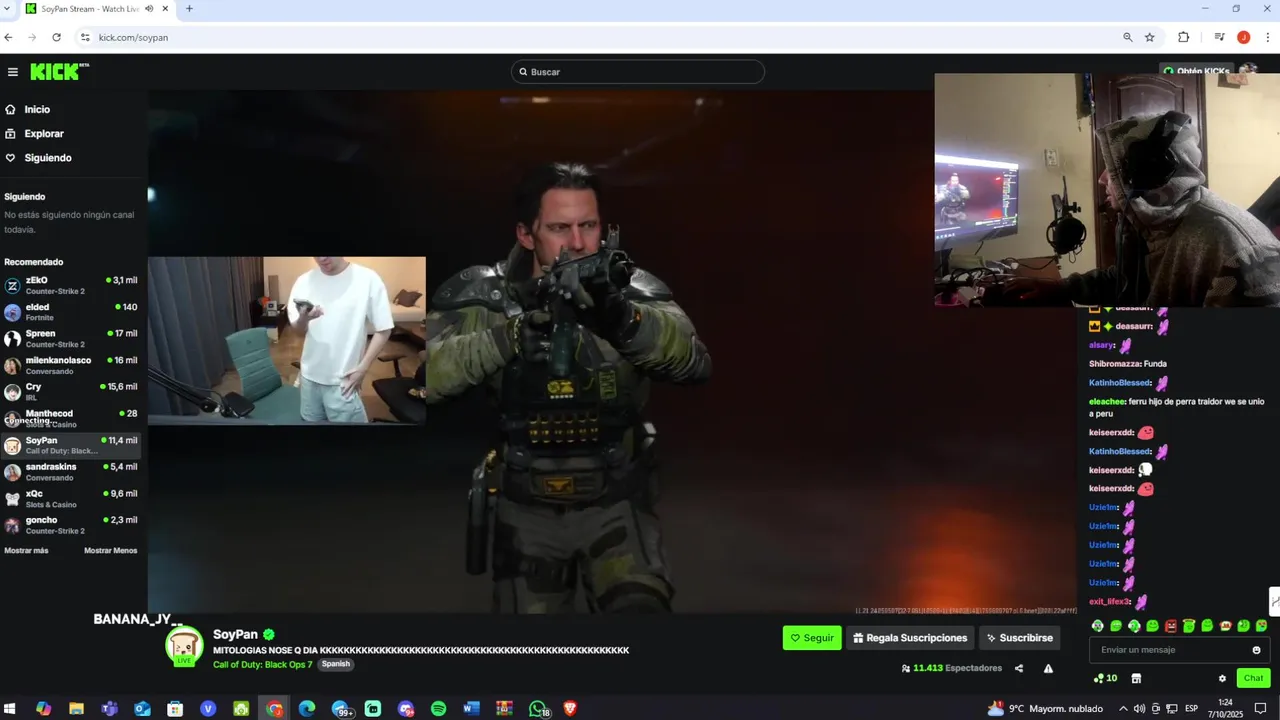The image size is (1280, 720).
Task: Open a new browser tab
Action: click(189, 9)
